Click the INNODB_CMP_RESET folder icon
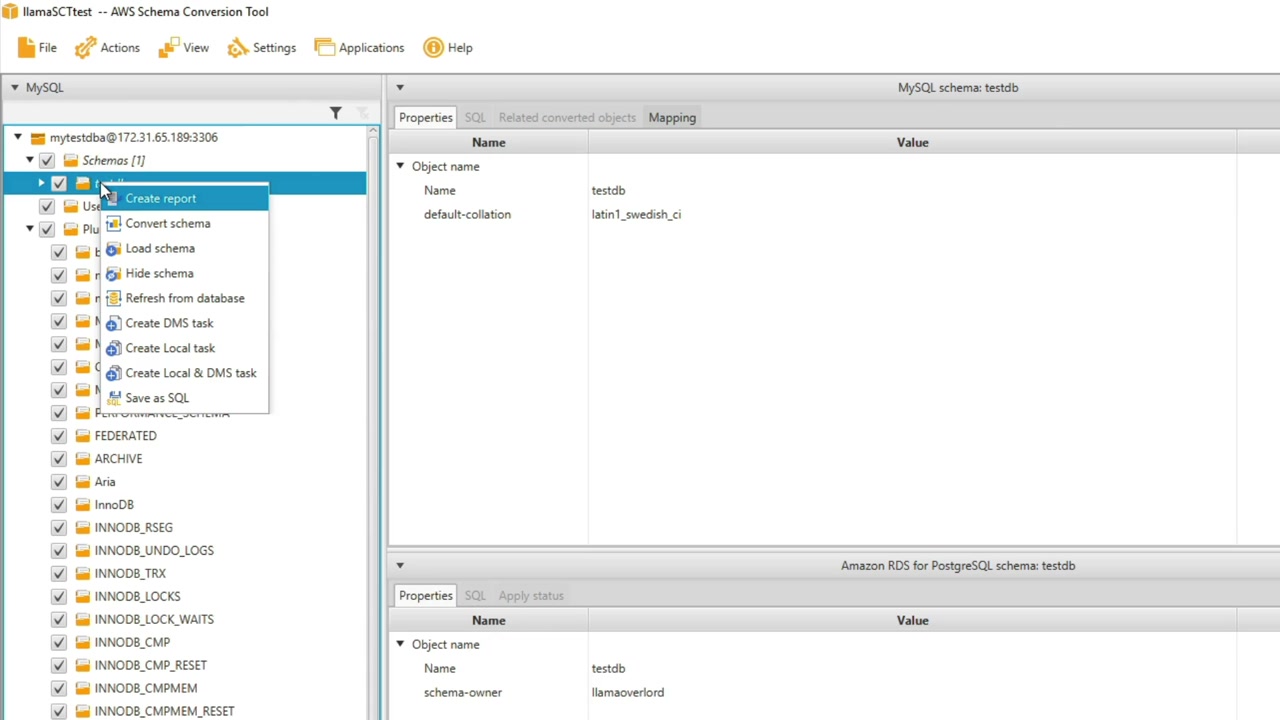The image size is (1280, 720). (83, 666)
